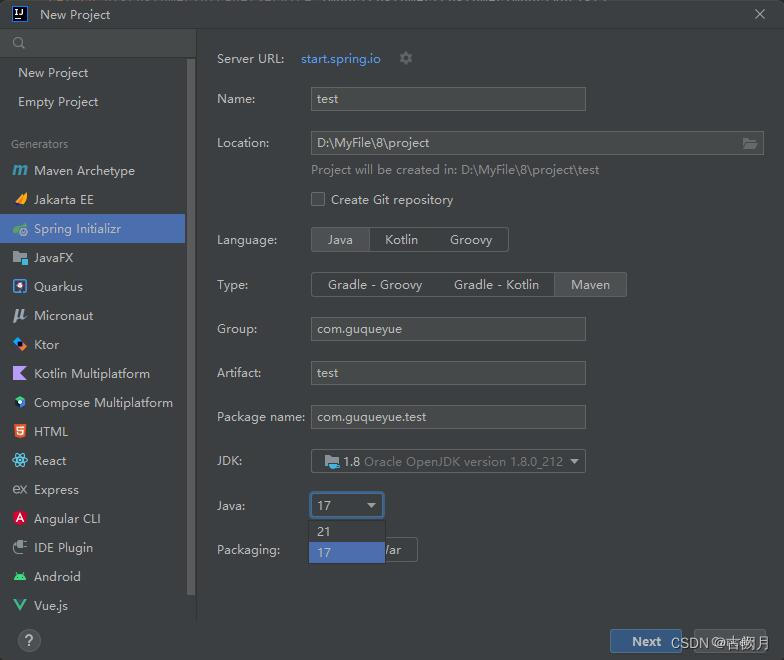Click the Artifact input field
Screen dimensions: 784x660
click(x=448, y=373)
